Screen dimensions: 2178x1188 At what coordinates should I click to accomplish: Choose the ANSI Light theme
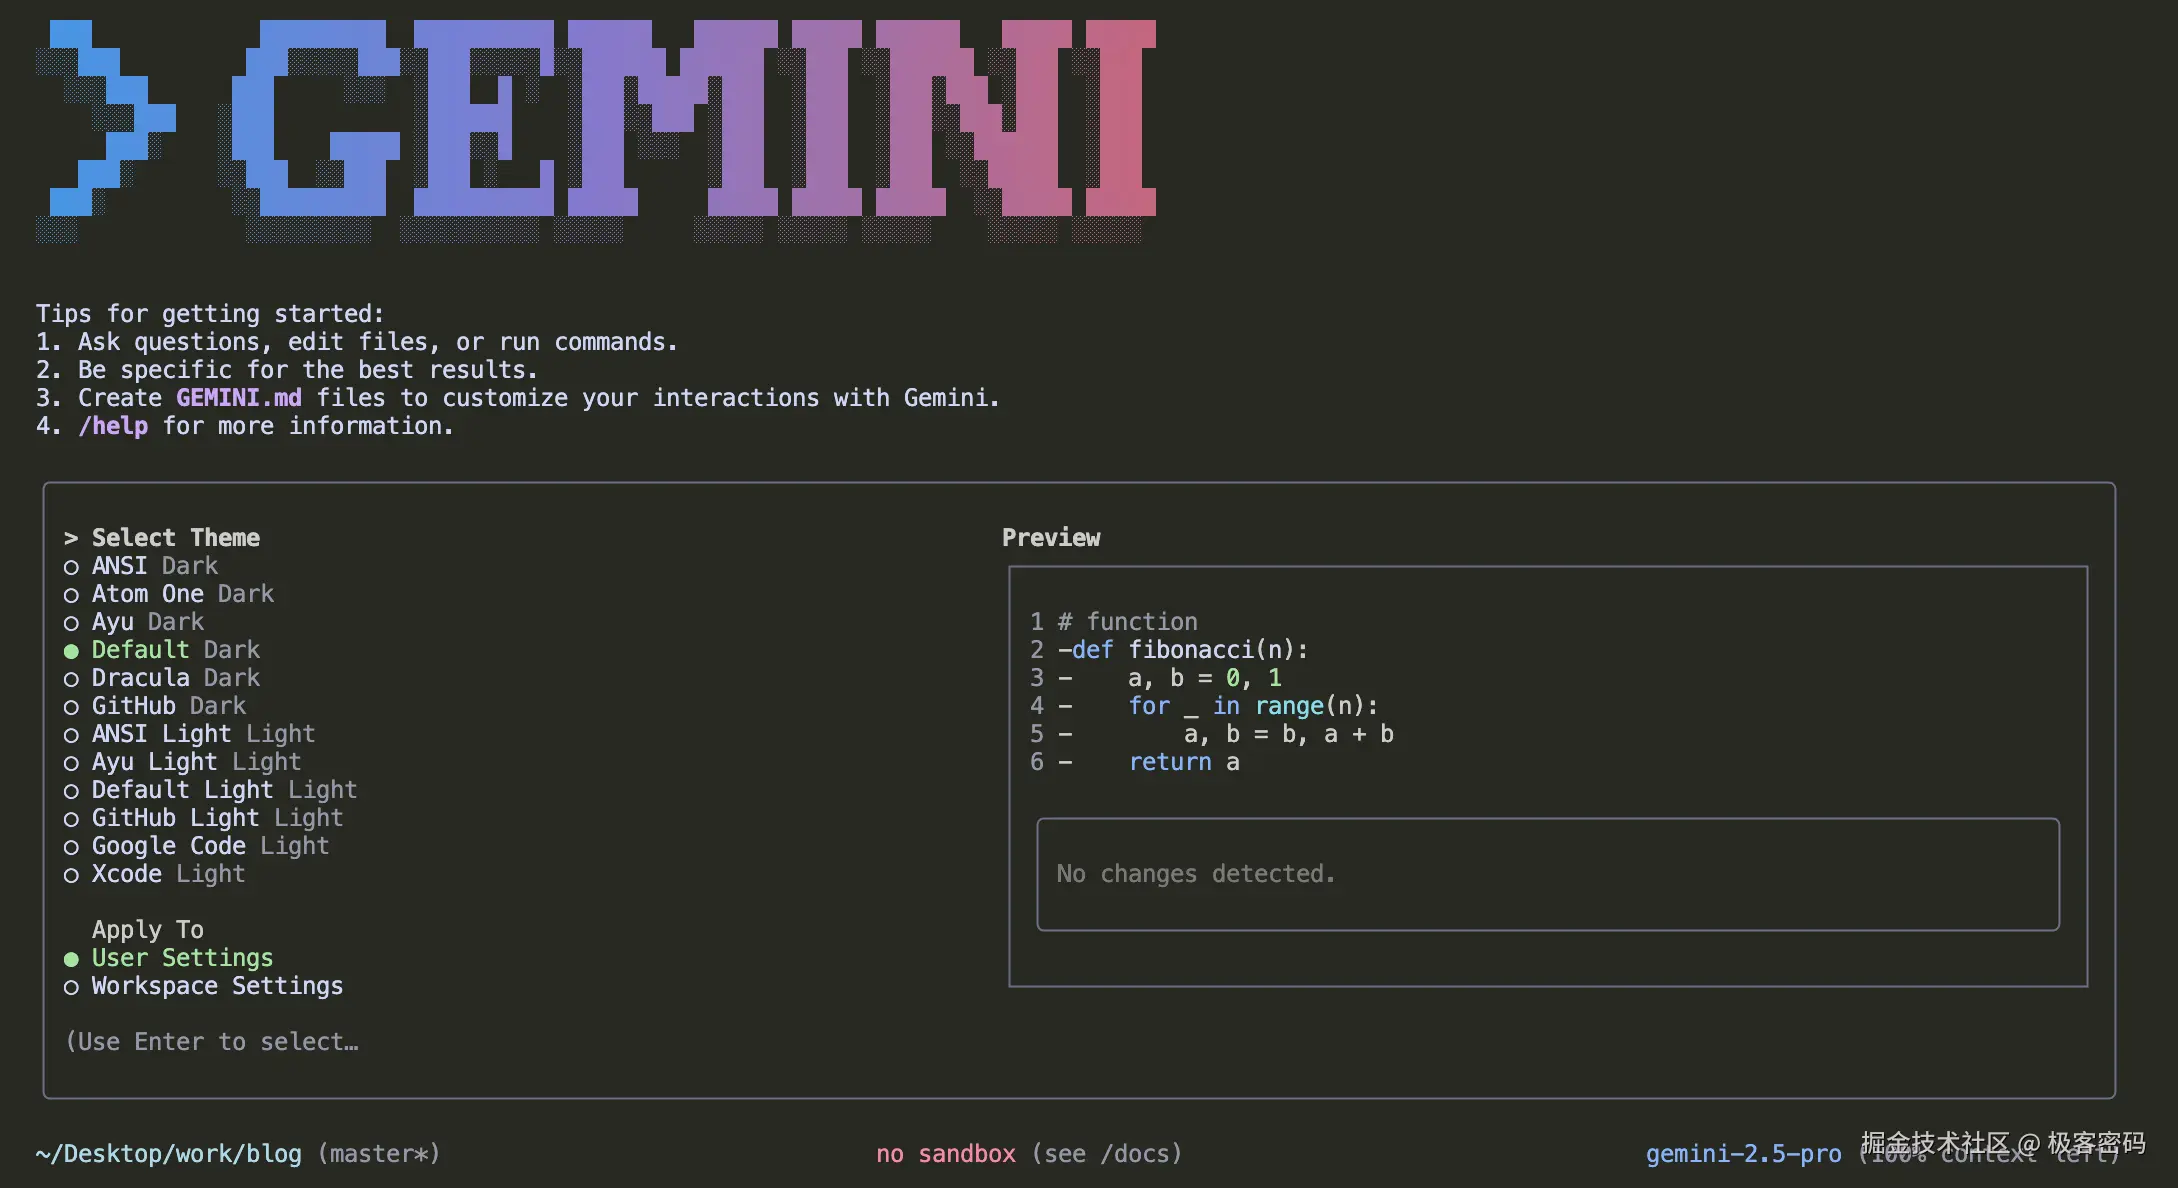pyautogui.click(x=203, y=734)
